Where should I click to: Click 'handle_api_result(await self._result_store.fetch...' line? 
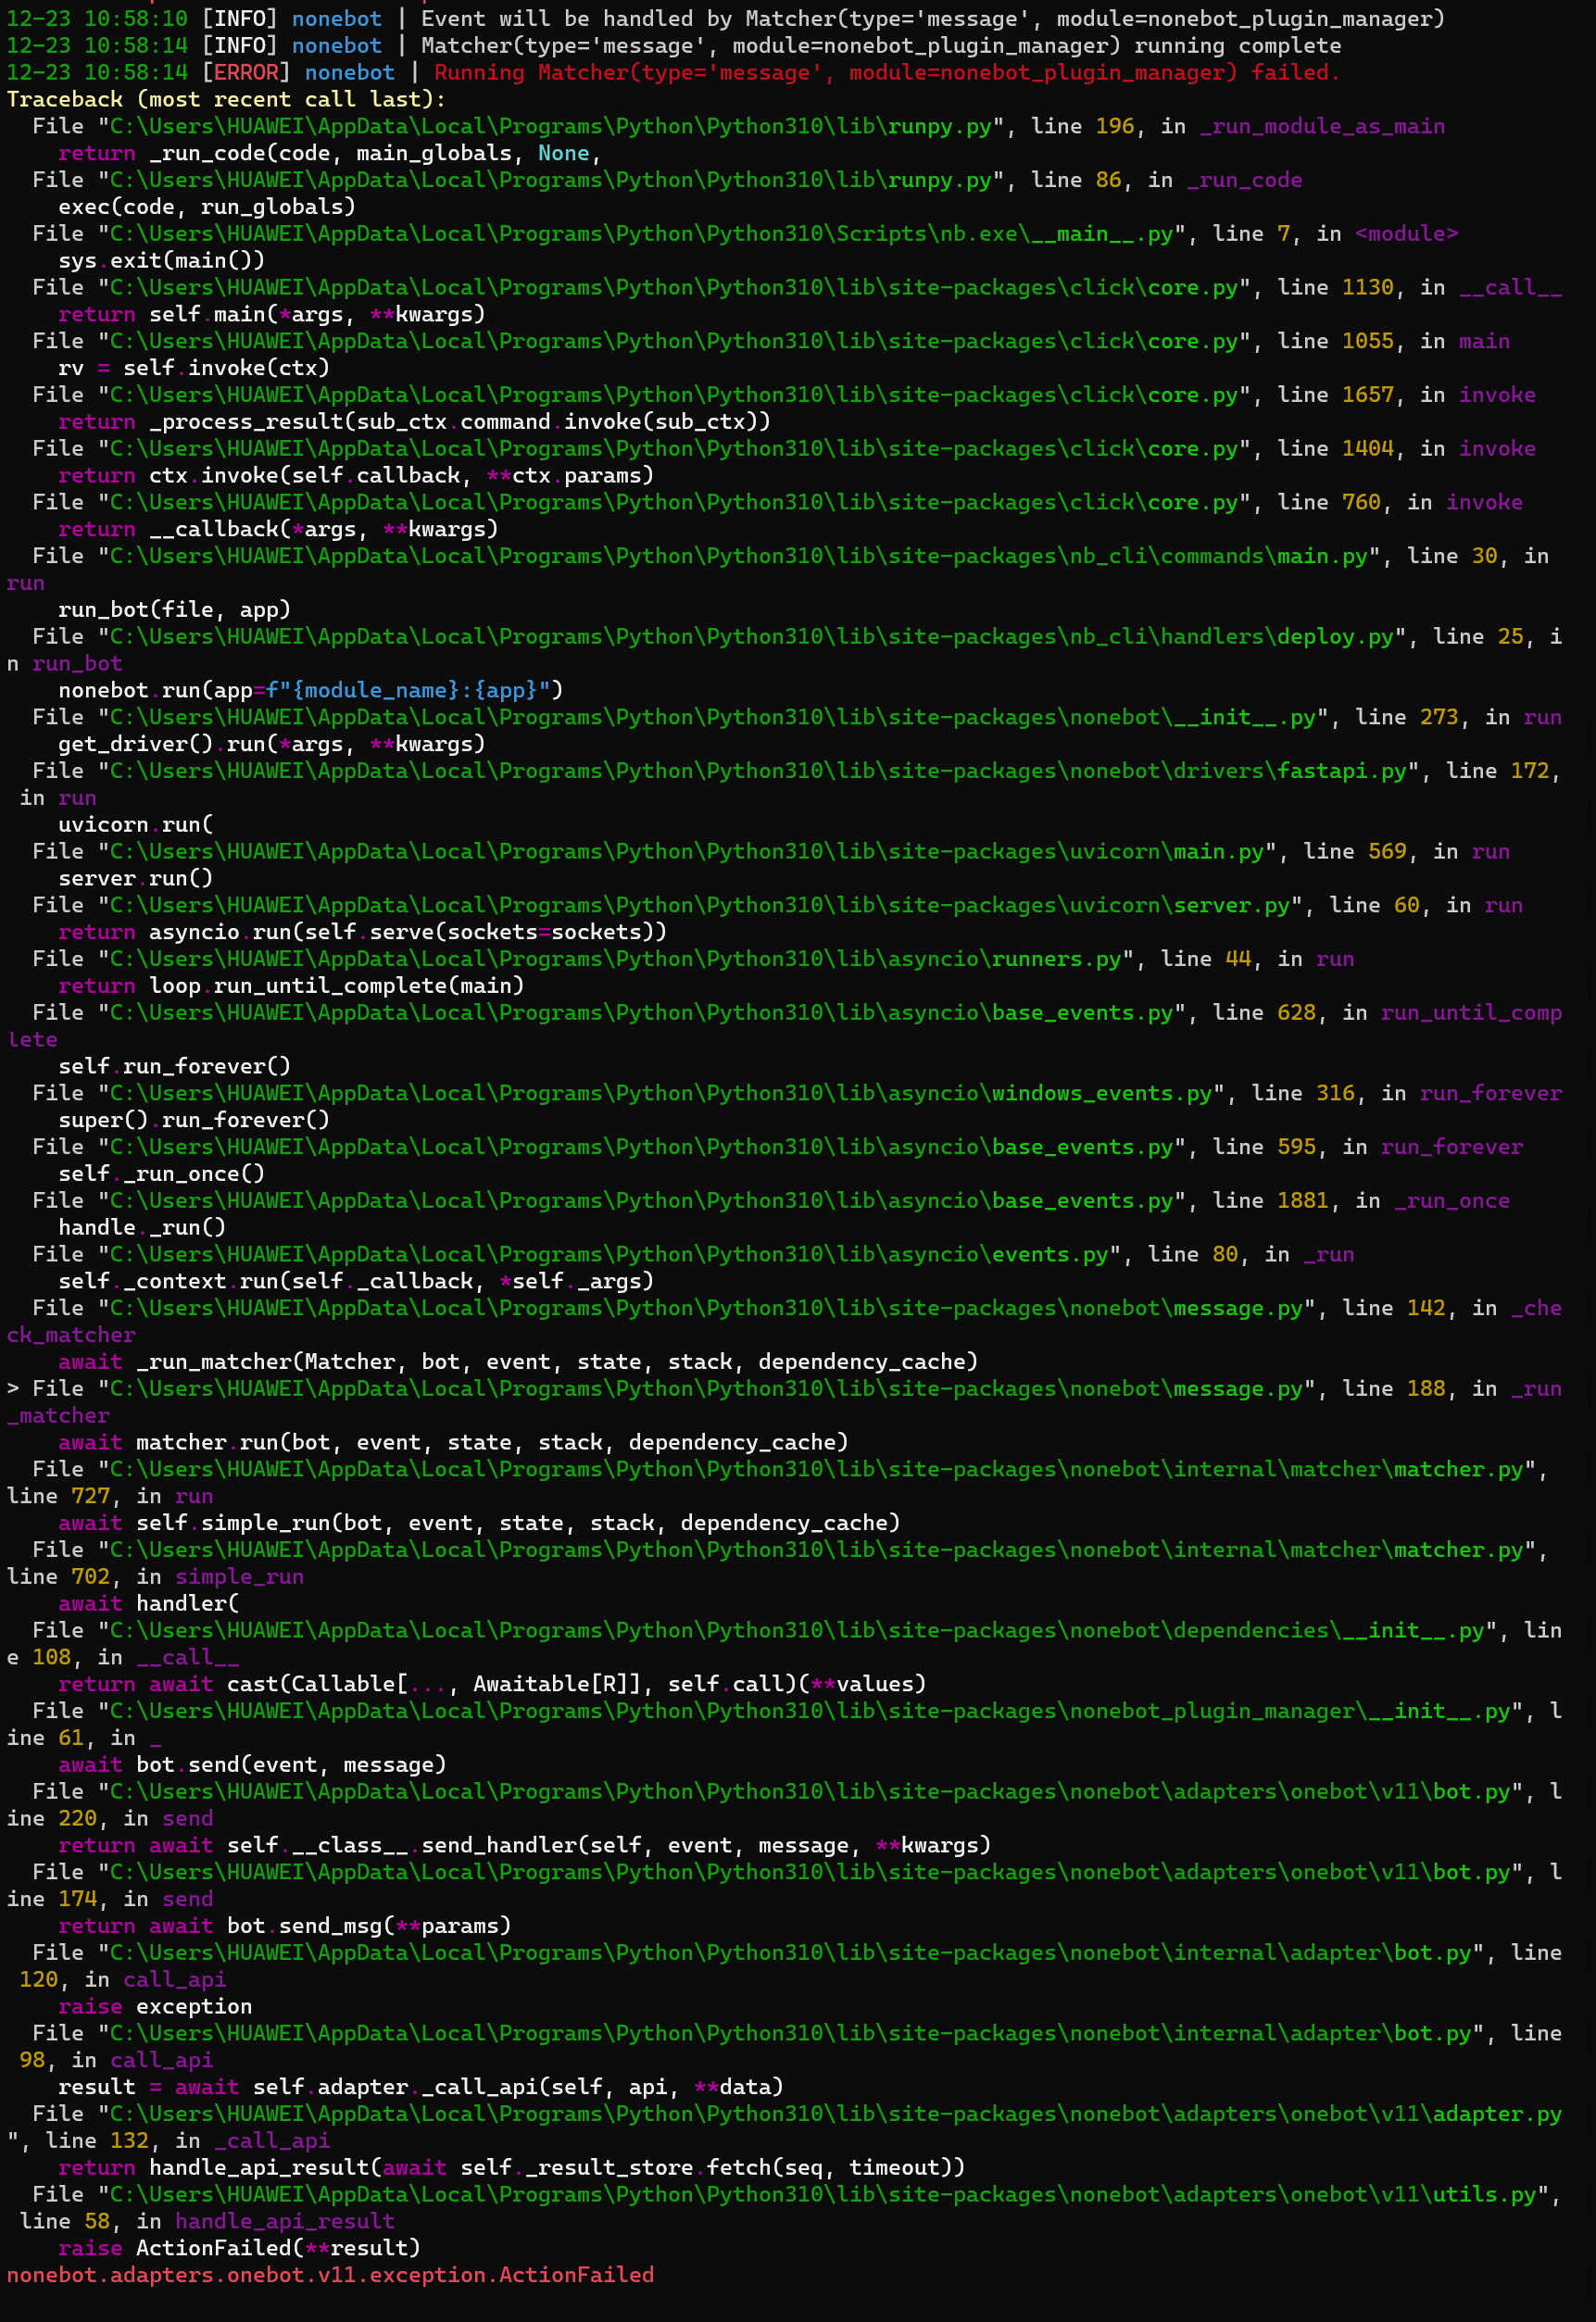[x=511, y=2168]
